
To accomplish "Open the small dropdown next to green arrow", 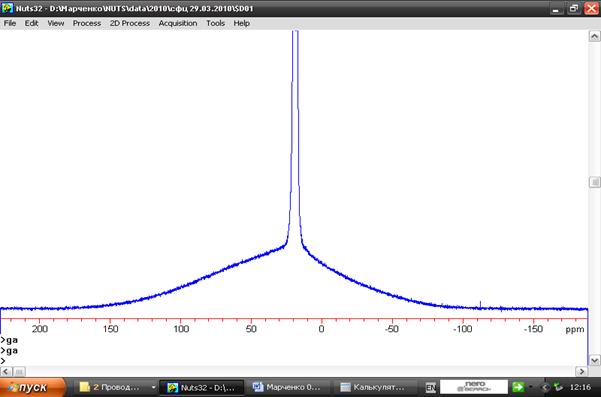I will pos(531,387).
